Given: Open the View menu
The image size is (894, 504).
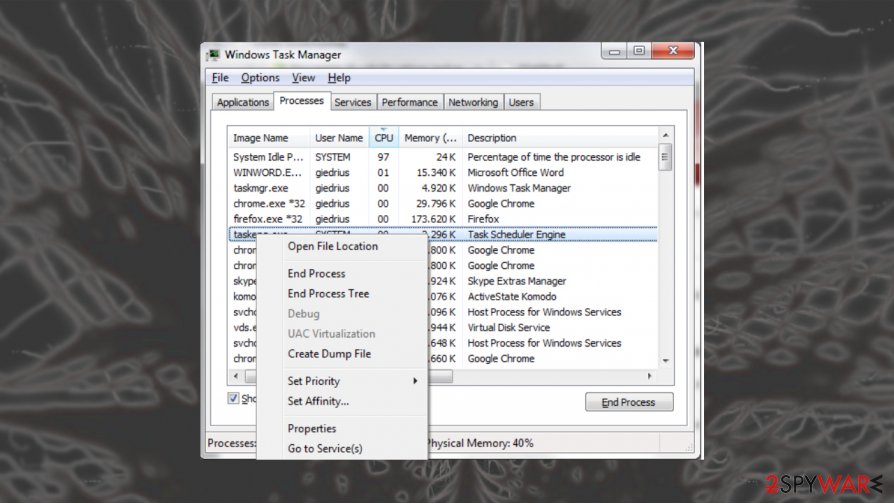Looking at the screenshot, I should pyautogui.click(x=303, y=78).
